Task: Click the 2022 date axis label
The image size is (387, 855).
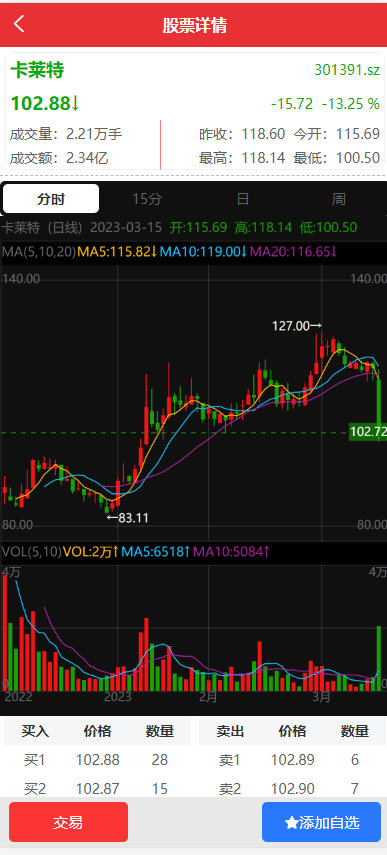Action: point(18,697)
